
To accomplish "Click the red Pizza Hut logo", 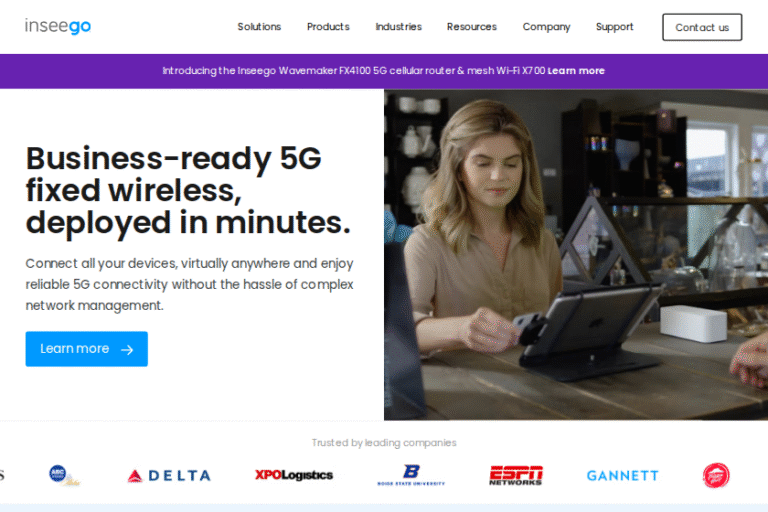I will (716, 475).
